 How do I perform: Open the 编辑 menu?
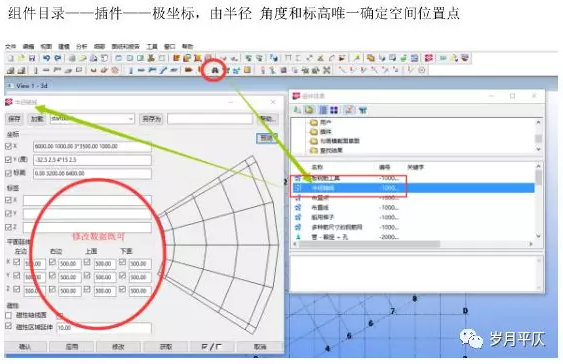(28, 47)
